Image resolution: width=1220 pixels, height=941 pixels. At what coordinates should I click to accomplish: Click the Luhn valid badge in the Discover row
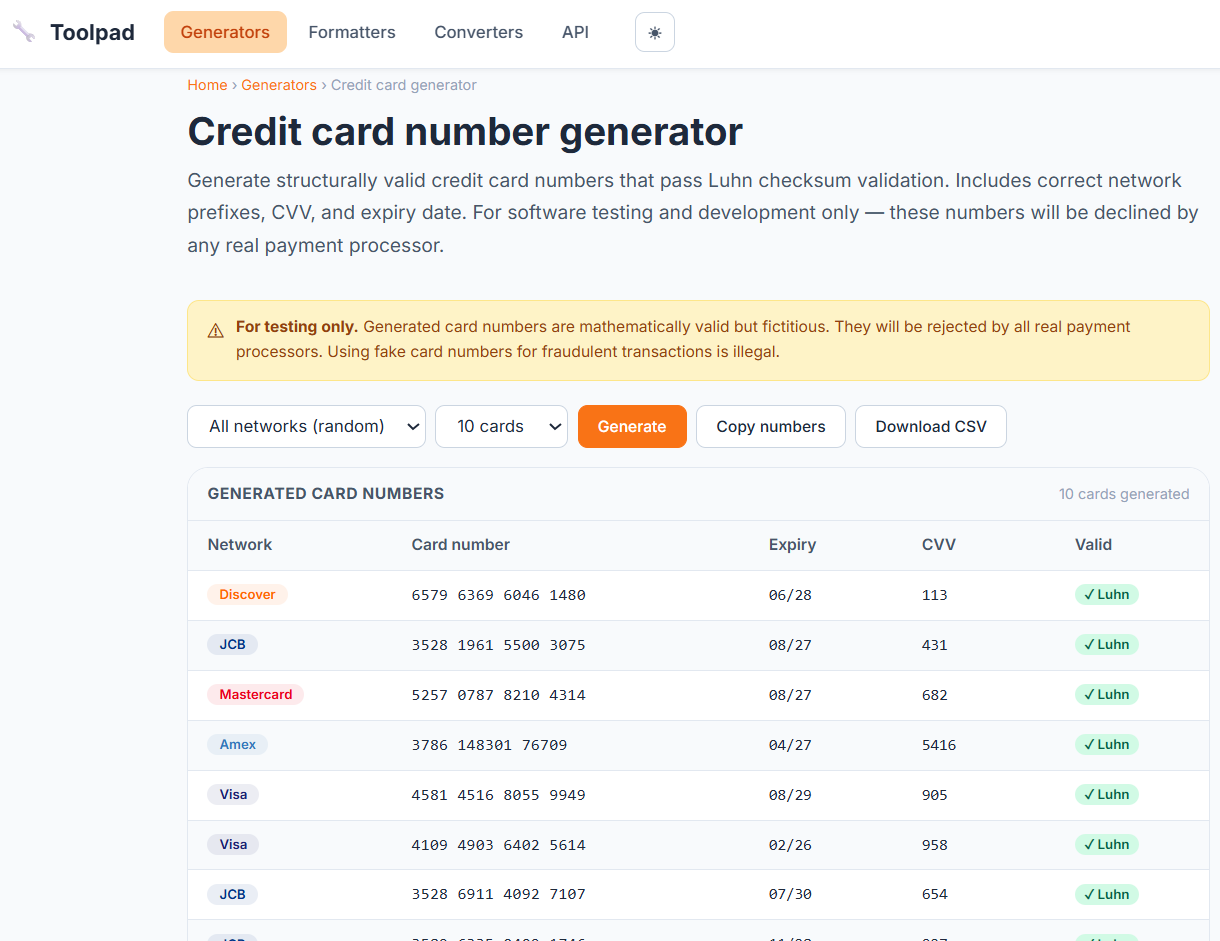1106,595
